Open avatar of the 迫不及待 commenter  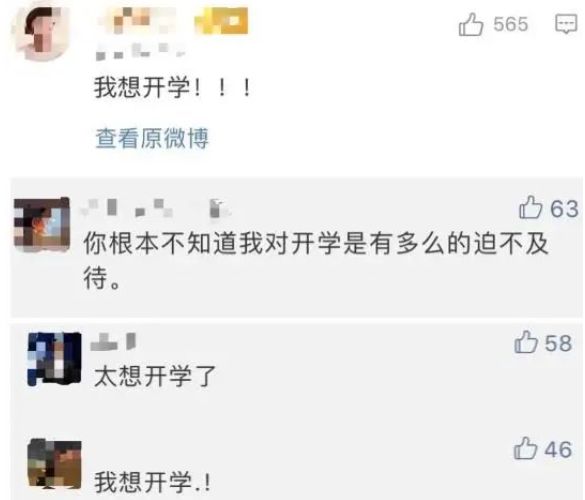[42, 225]
